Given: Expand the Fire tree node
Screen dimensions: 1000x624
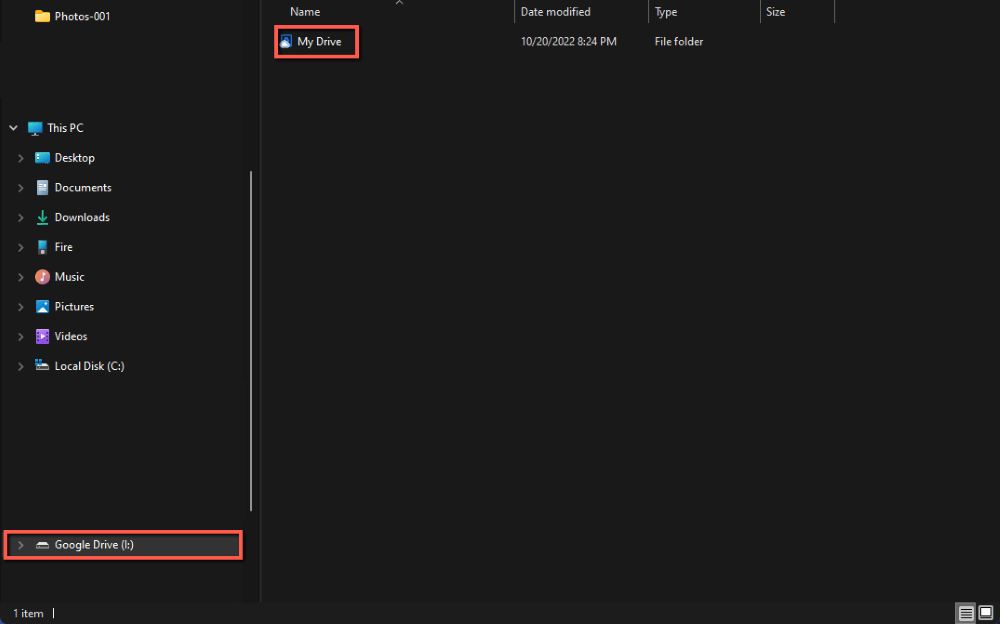Looking at the screenshot, I should click(x=20, y=247).
